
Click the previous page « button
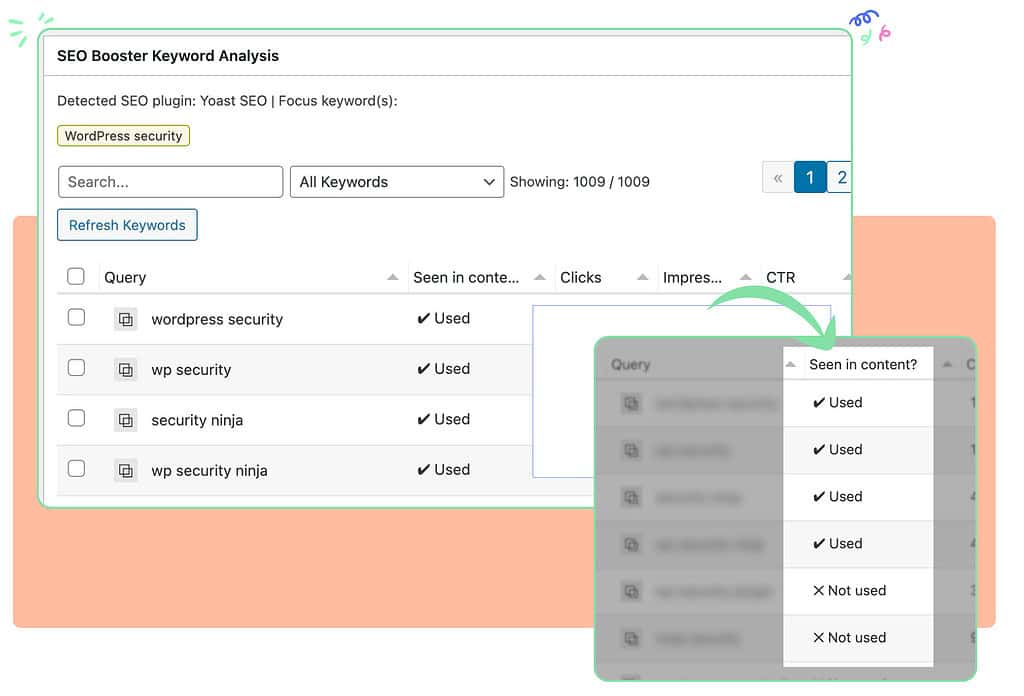[777, 178]
